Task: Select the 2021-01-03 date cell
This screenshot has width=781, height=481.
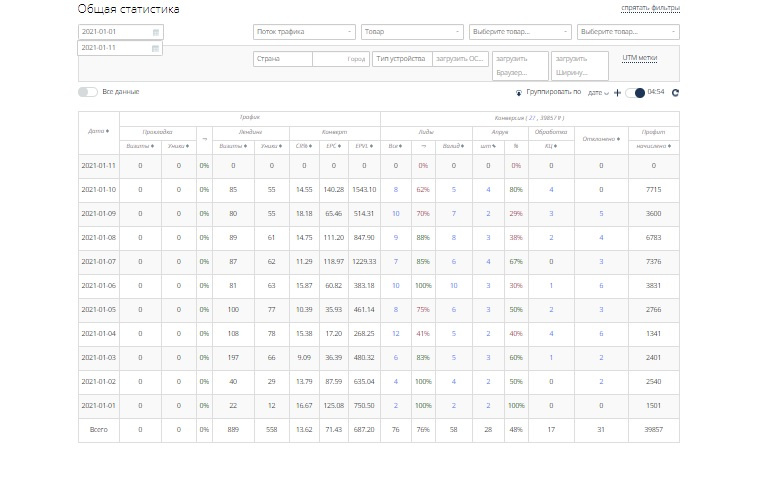Action: [x=99, y=358]
